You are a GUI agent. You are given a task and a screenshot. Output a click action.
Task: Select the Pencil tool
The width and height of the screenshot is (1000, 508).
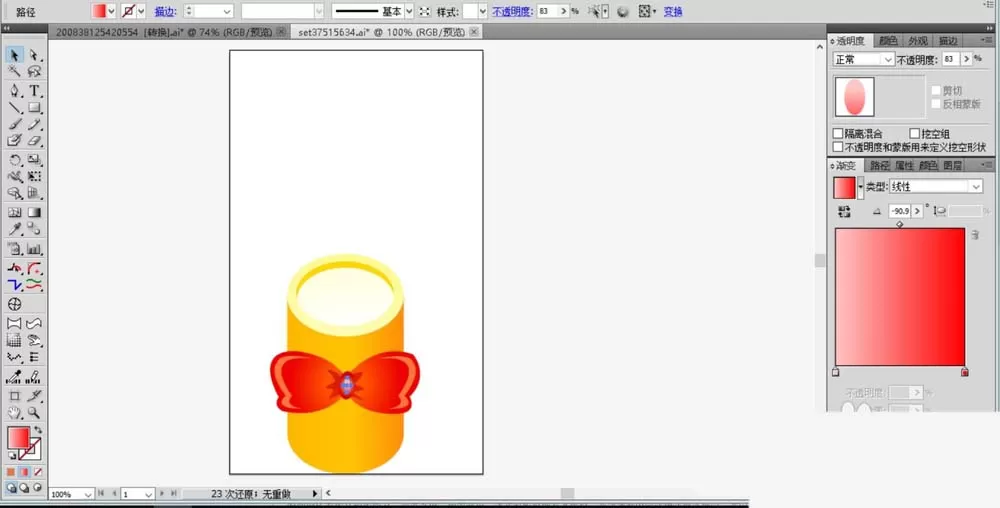pos(34,124)
